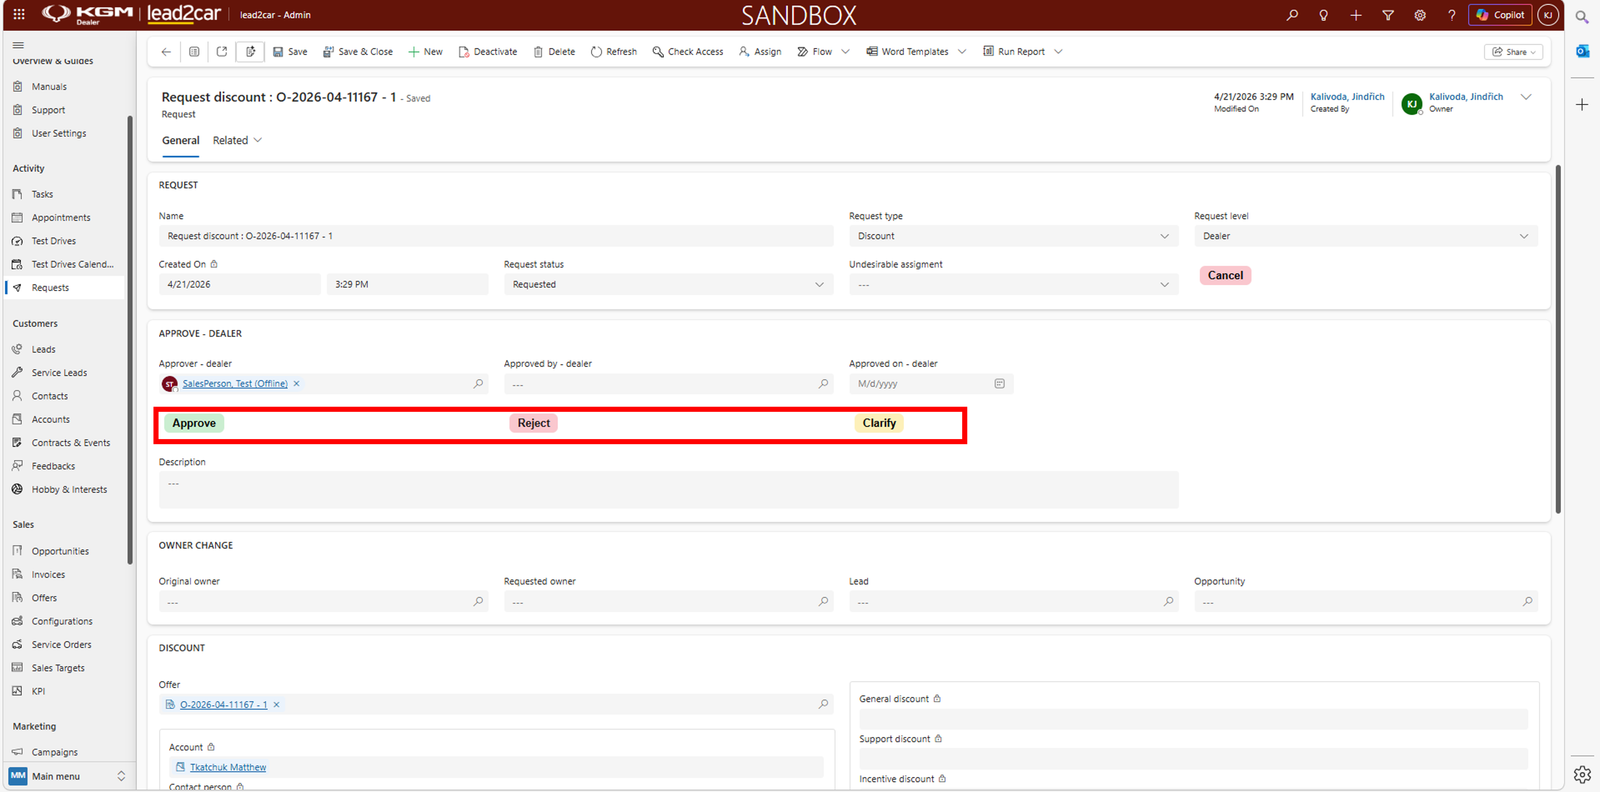Open the app launcher waffle icon

(19, 15)
